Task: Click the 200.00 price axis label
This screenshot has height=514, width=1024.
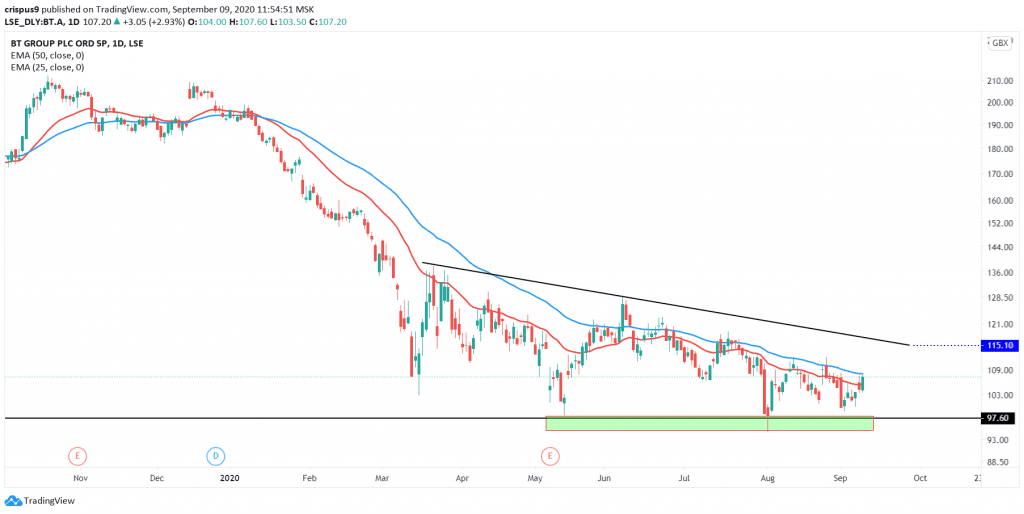Action: tap(1000, 103)
